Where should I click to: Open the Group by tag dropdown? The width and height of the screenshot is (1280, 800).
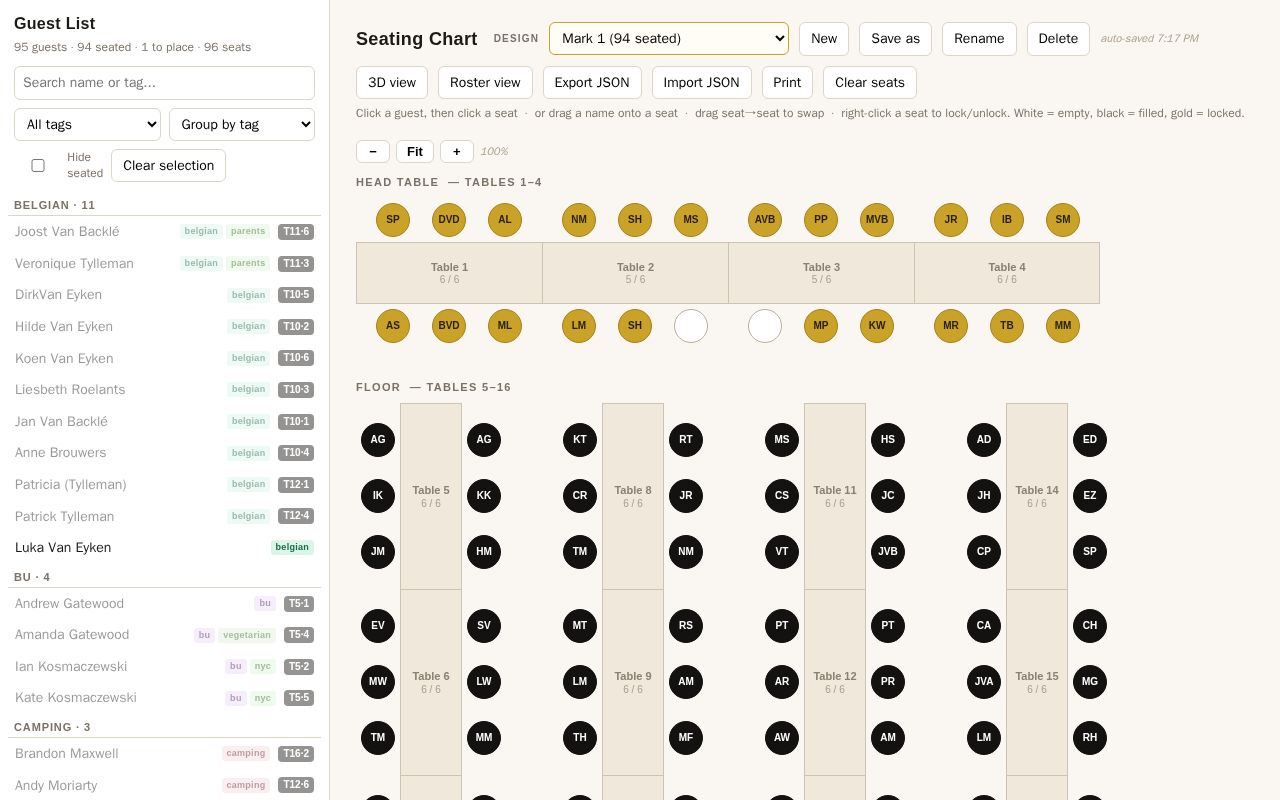point(242,124)
